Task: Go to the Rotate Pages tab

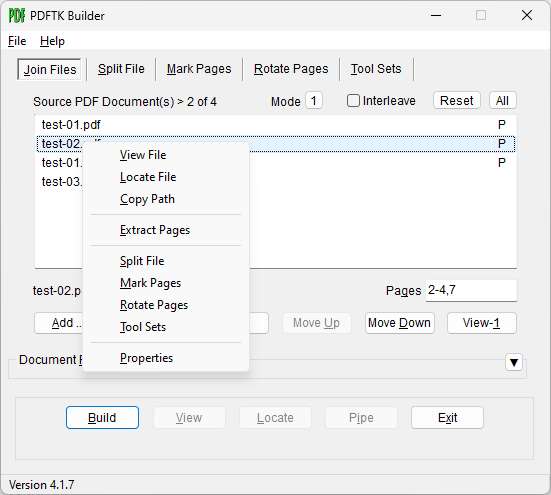Action: 291,69
